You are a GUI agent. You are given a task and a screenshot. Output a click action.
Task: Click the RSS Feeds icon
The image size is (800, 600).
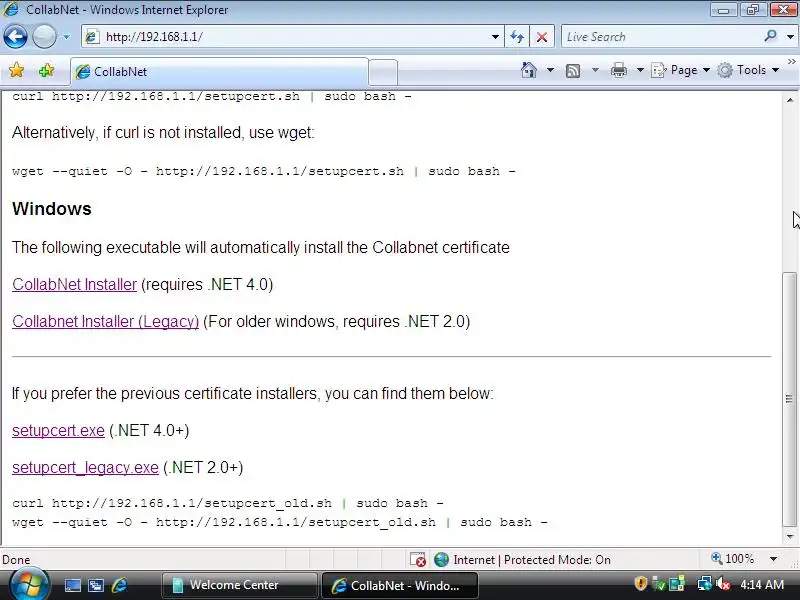tap(573, 70)
